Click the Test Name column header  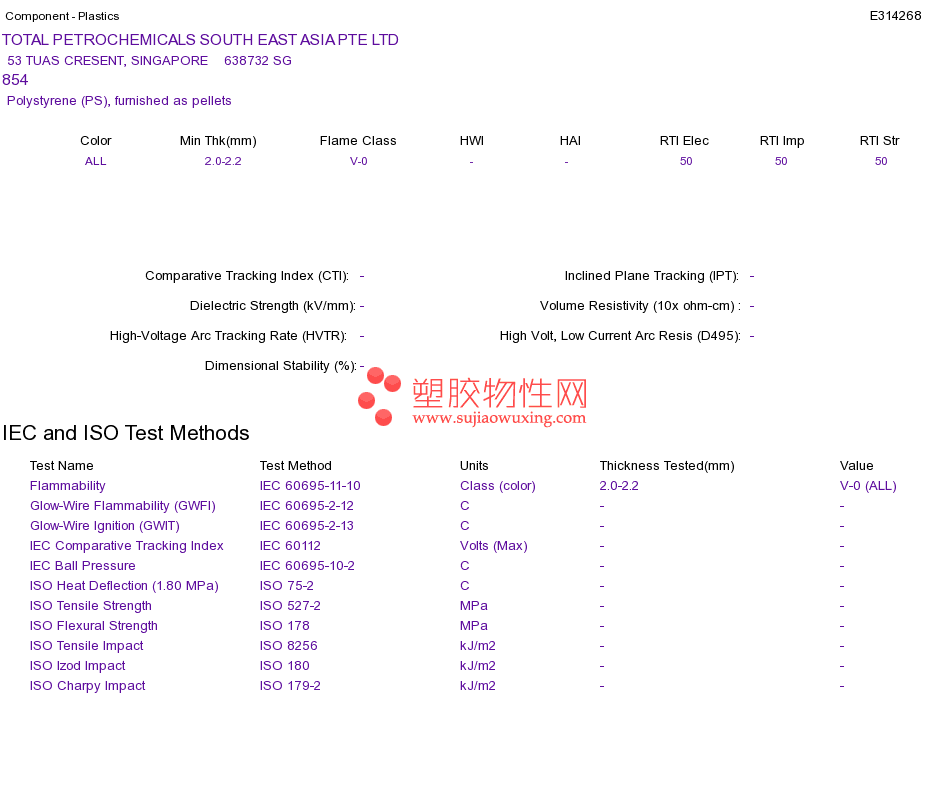point(62,465)
